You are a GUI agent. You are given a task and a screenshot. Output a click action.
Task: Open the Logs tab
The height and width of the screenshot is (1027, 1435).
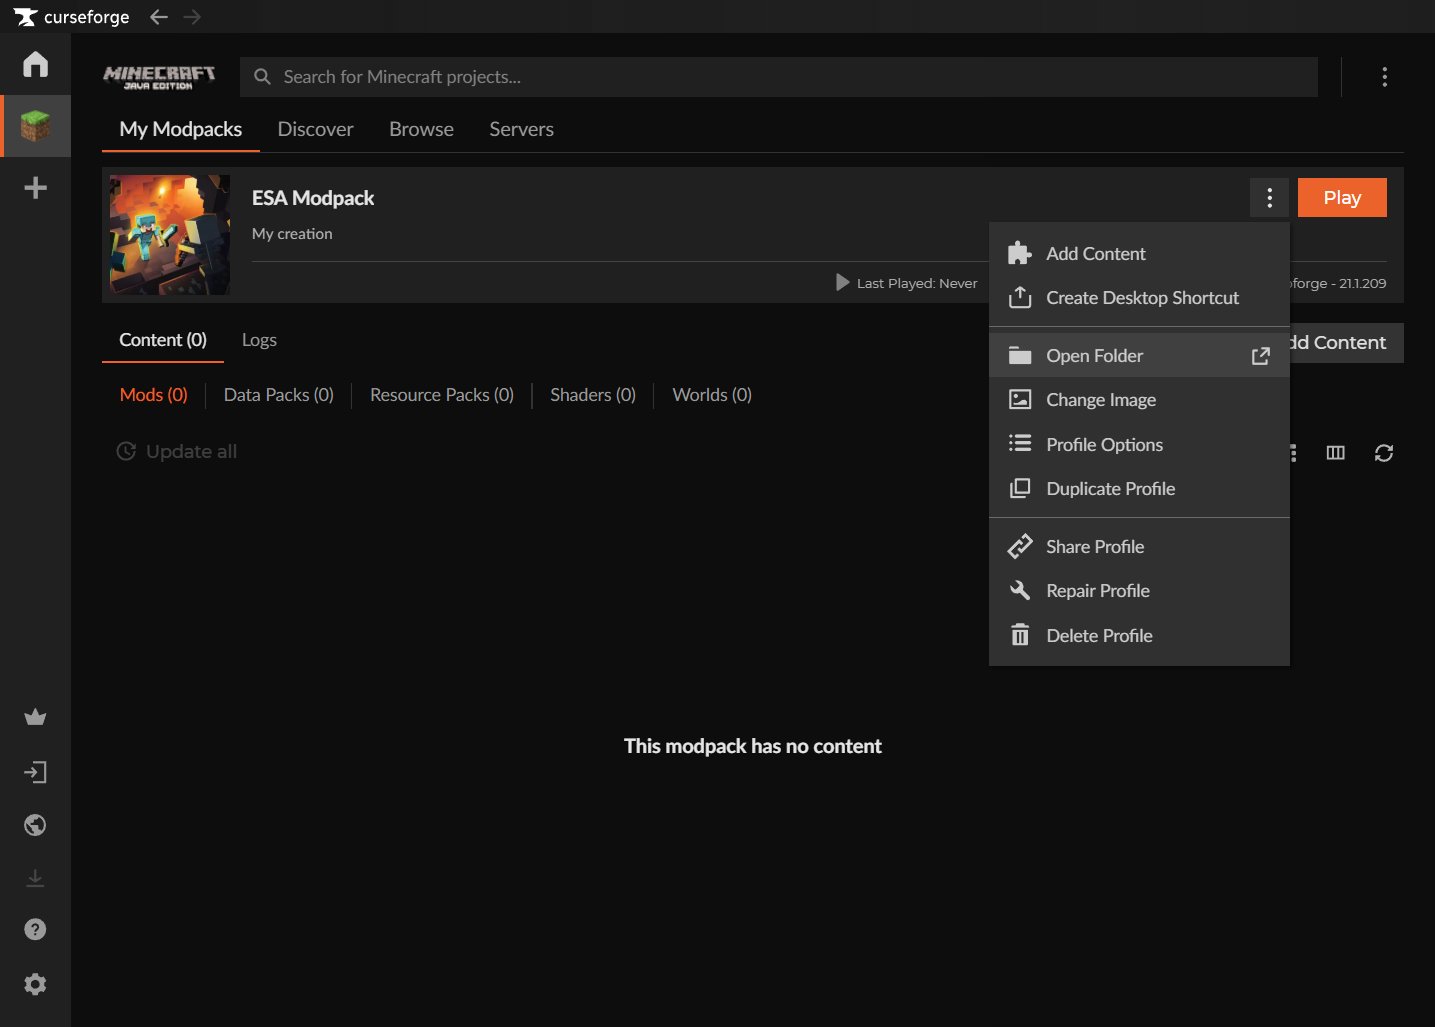point(259,340)
